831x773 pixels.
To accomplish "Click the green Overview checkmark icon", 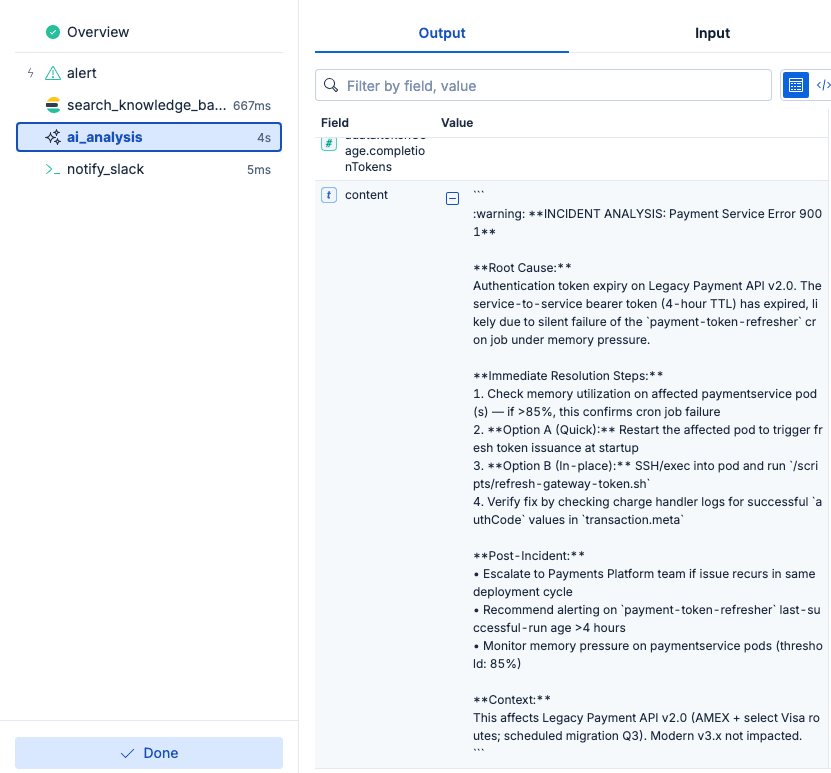I will tap(53, 32).
